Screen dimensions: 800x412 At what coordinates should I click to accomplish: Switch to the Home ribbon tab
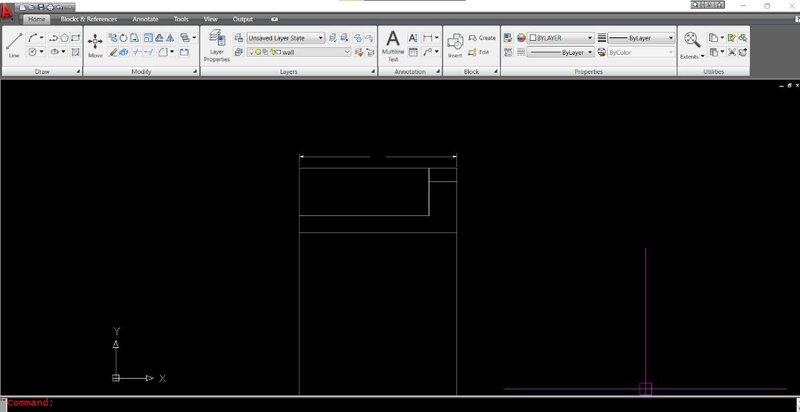tap(36, 19)
